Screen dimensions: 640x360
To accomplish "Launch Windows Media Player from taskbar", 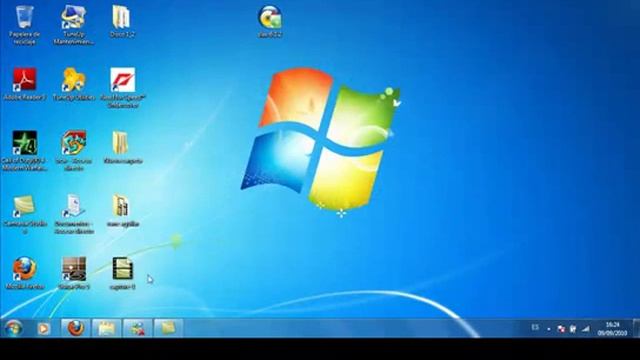I will point(44,329).
